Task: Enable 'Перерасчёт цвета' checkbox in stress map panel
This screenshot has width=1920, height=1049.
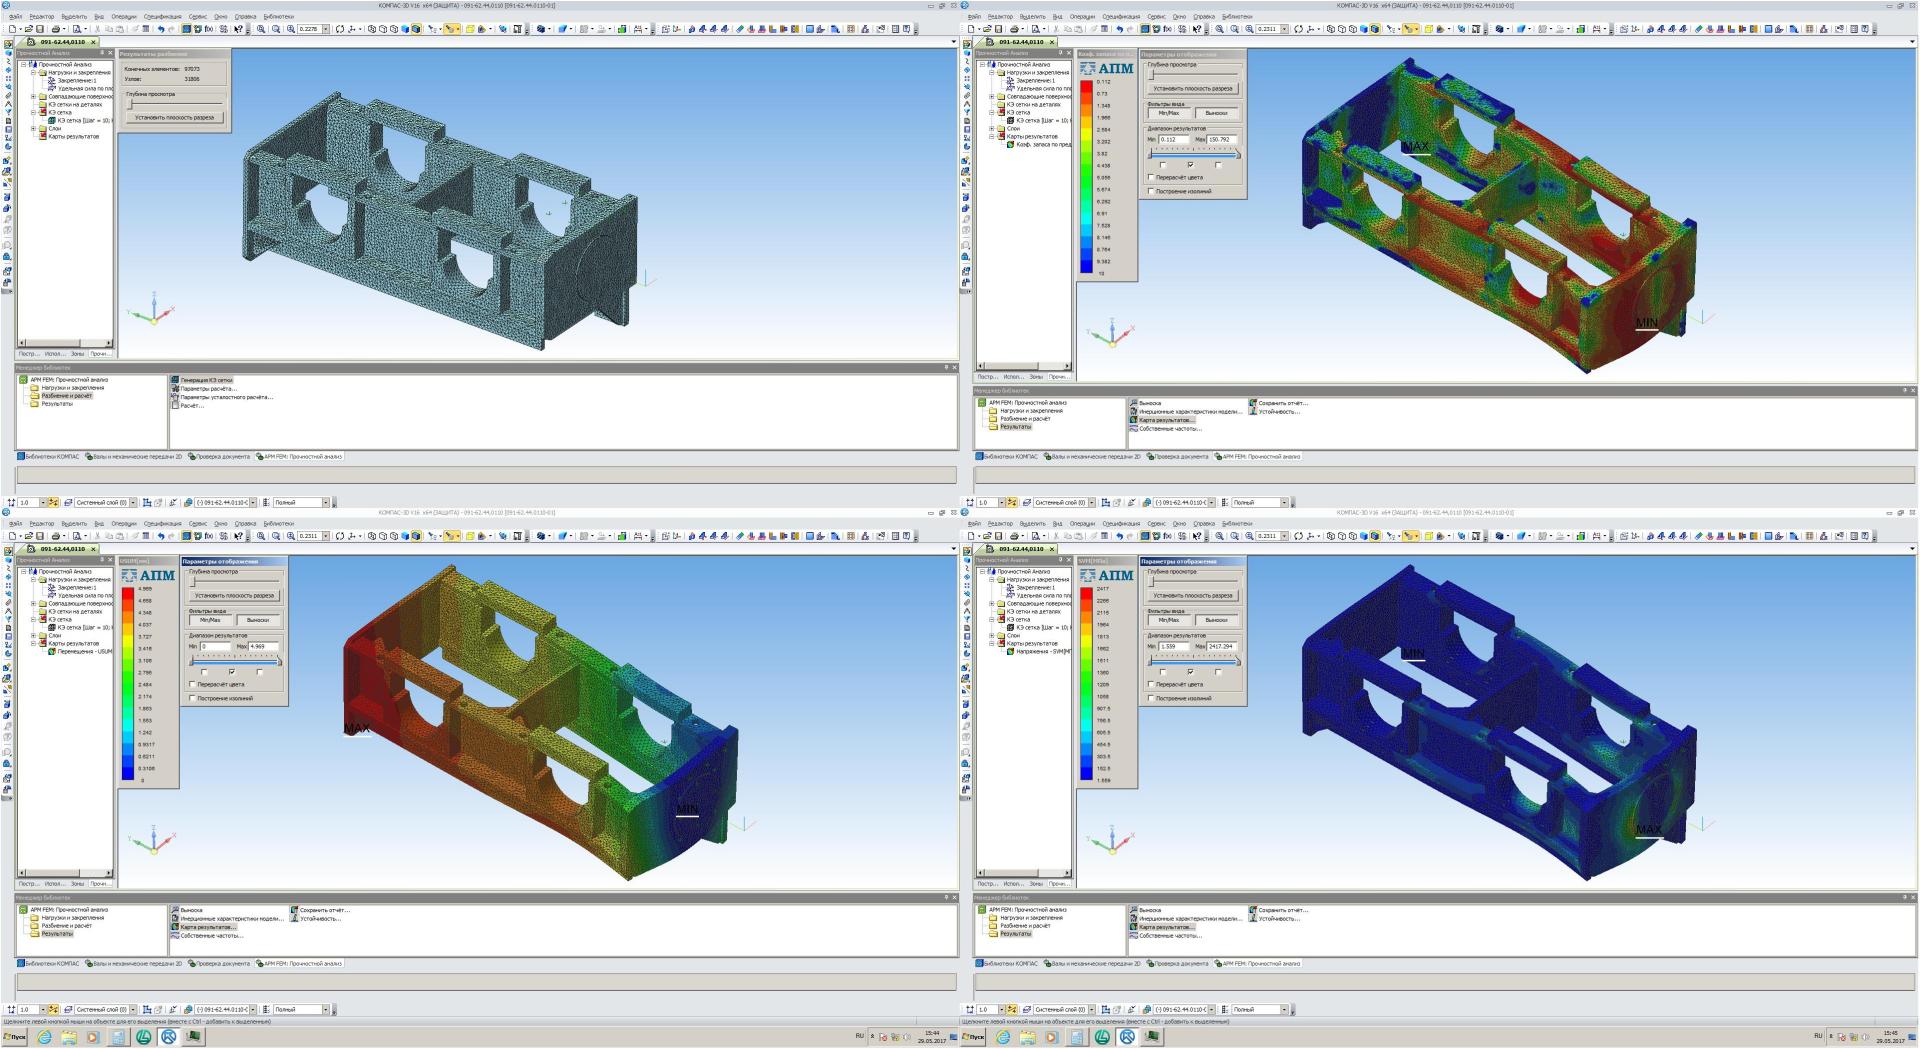Action: pyautogui.click(x=1151, y=685)
